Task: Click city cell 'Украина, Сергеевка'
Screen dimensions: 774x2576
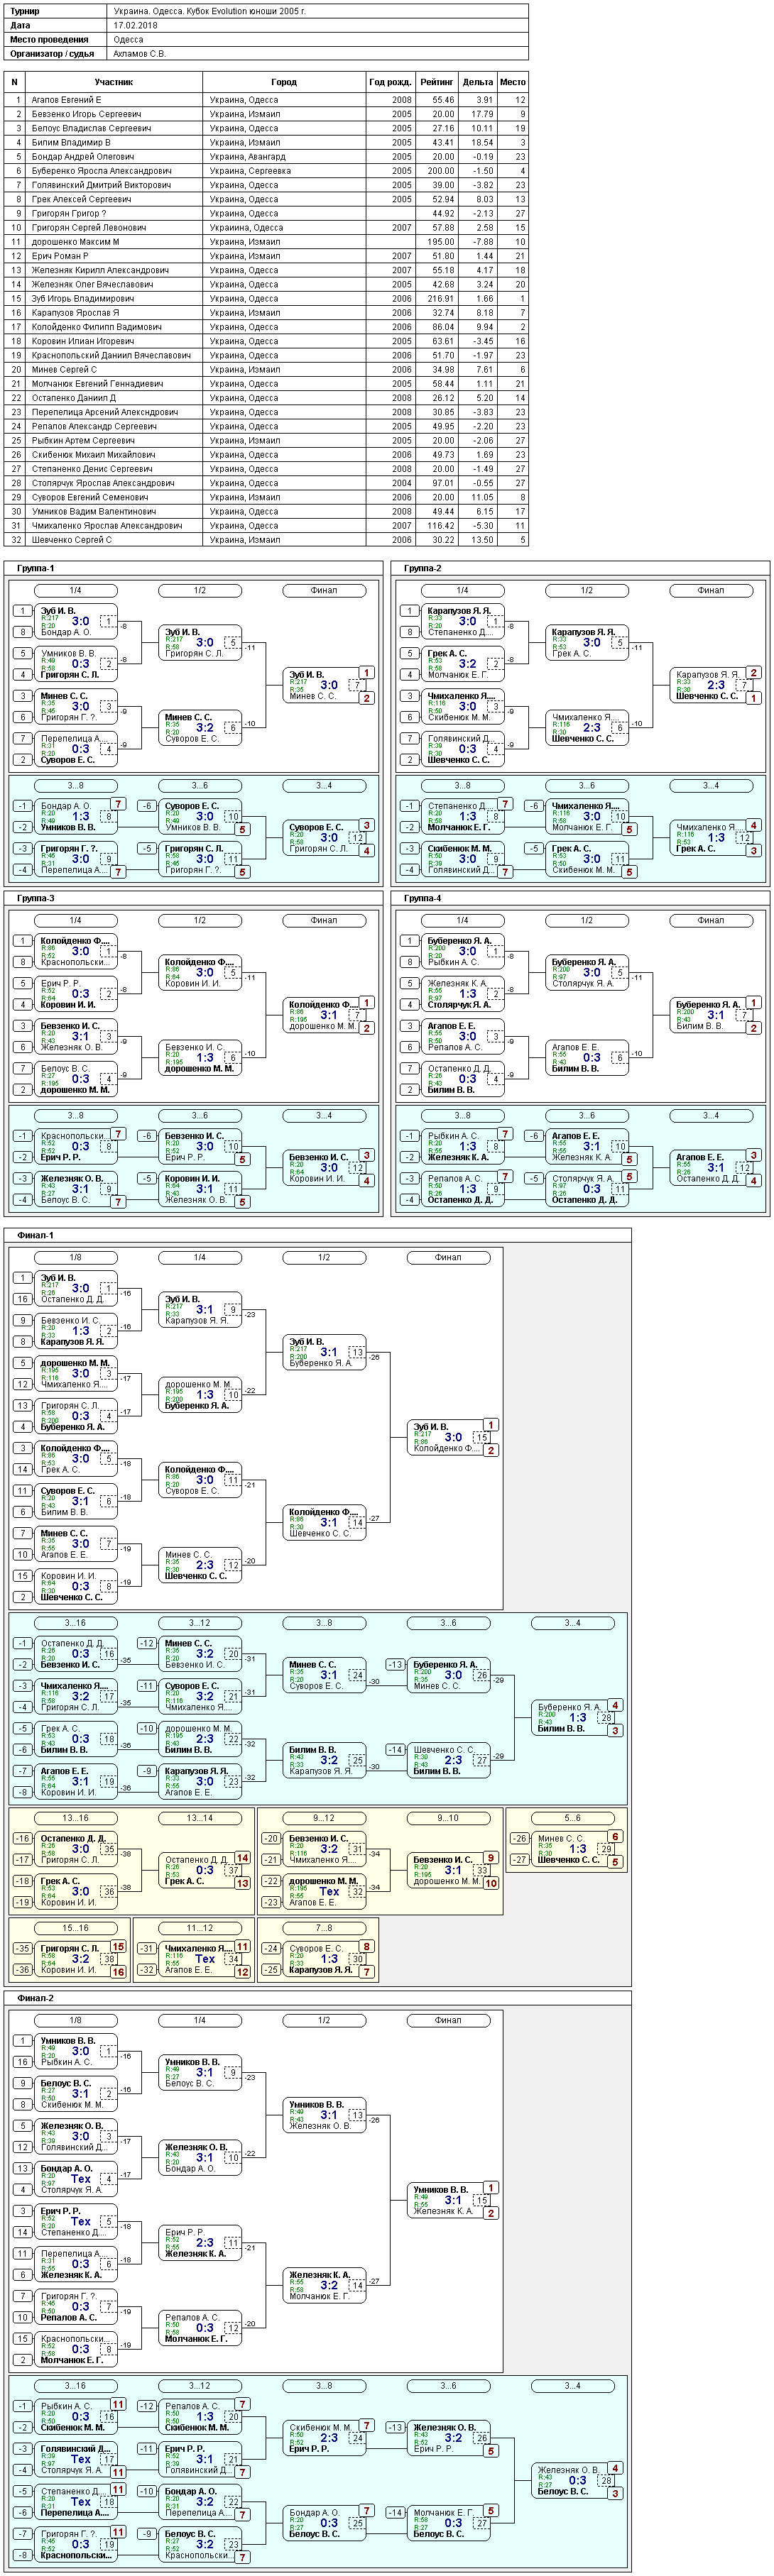Action: pos(250,171)
